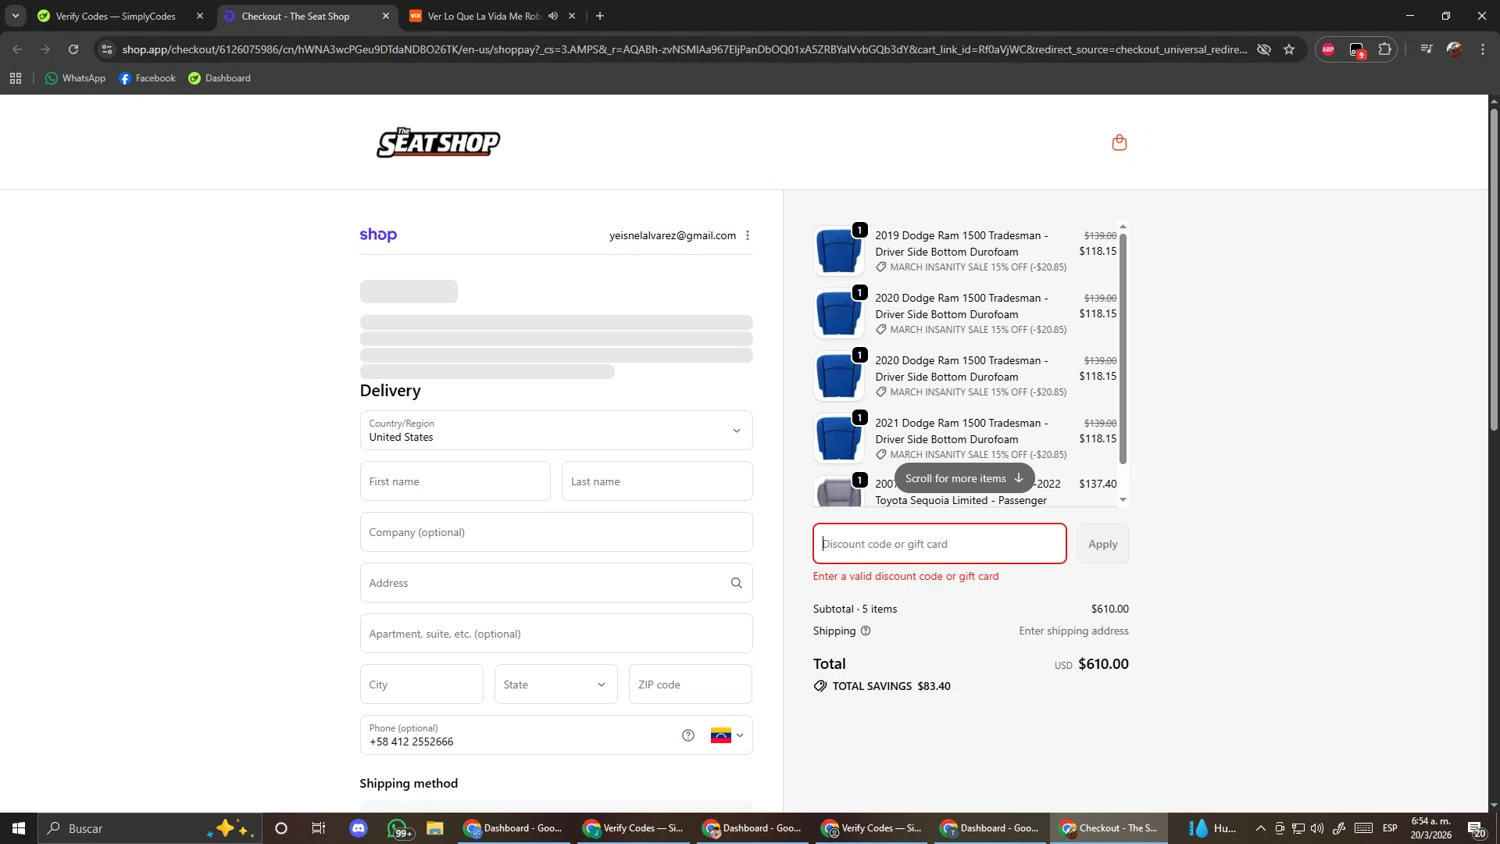This screenshot has width=1500, height=844.
Task: Click the media control icon in toolbar
Action: tap(1427, 49)
